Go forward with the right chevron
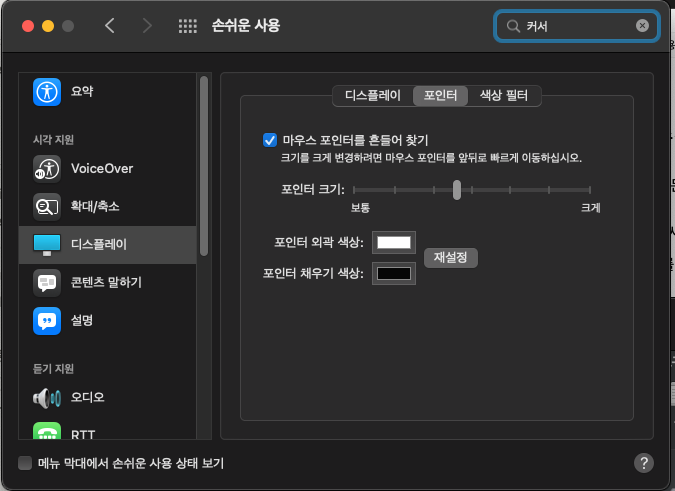This screenshot has width=675, height=491. point(147,26)
